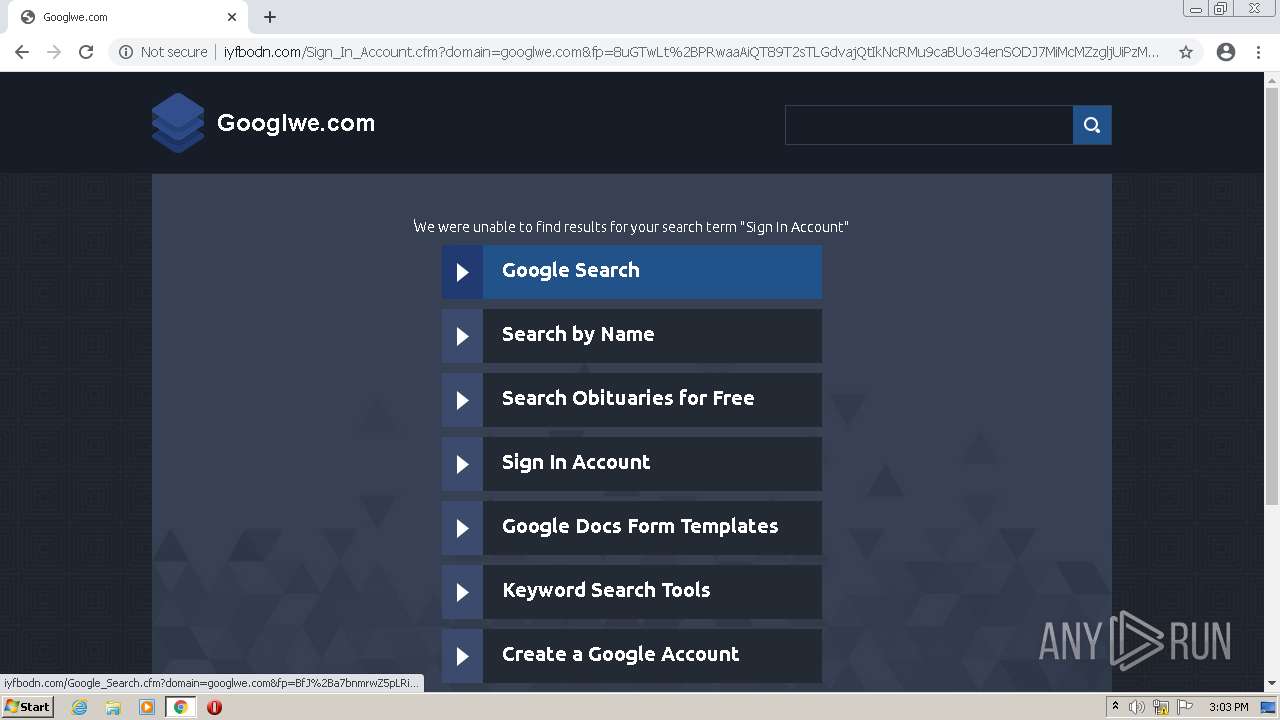Go back with the browser back arrow

pyautogui.click(x=22, y=52)
